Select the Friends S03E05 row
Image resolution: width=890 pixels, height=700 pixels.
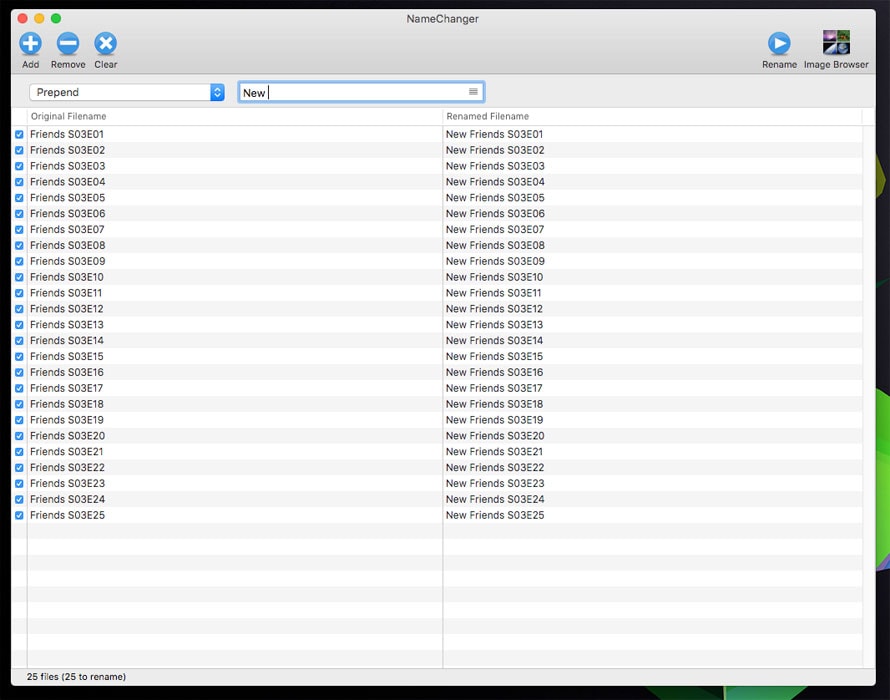[67, 198]
